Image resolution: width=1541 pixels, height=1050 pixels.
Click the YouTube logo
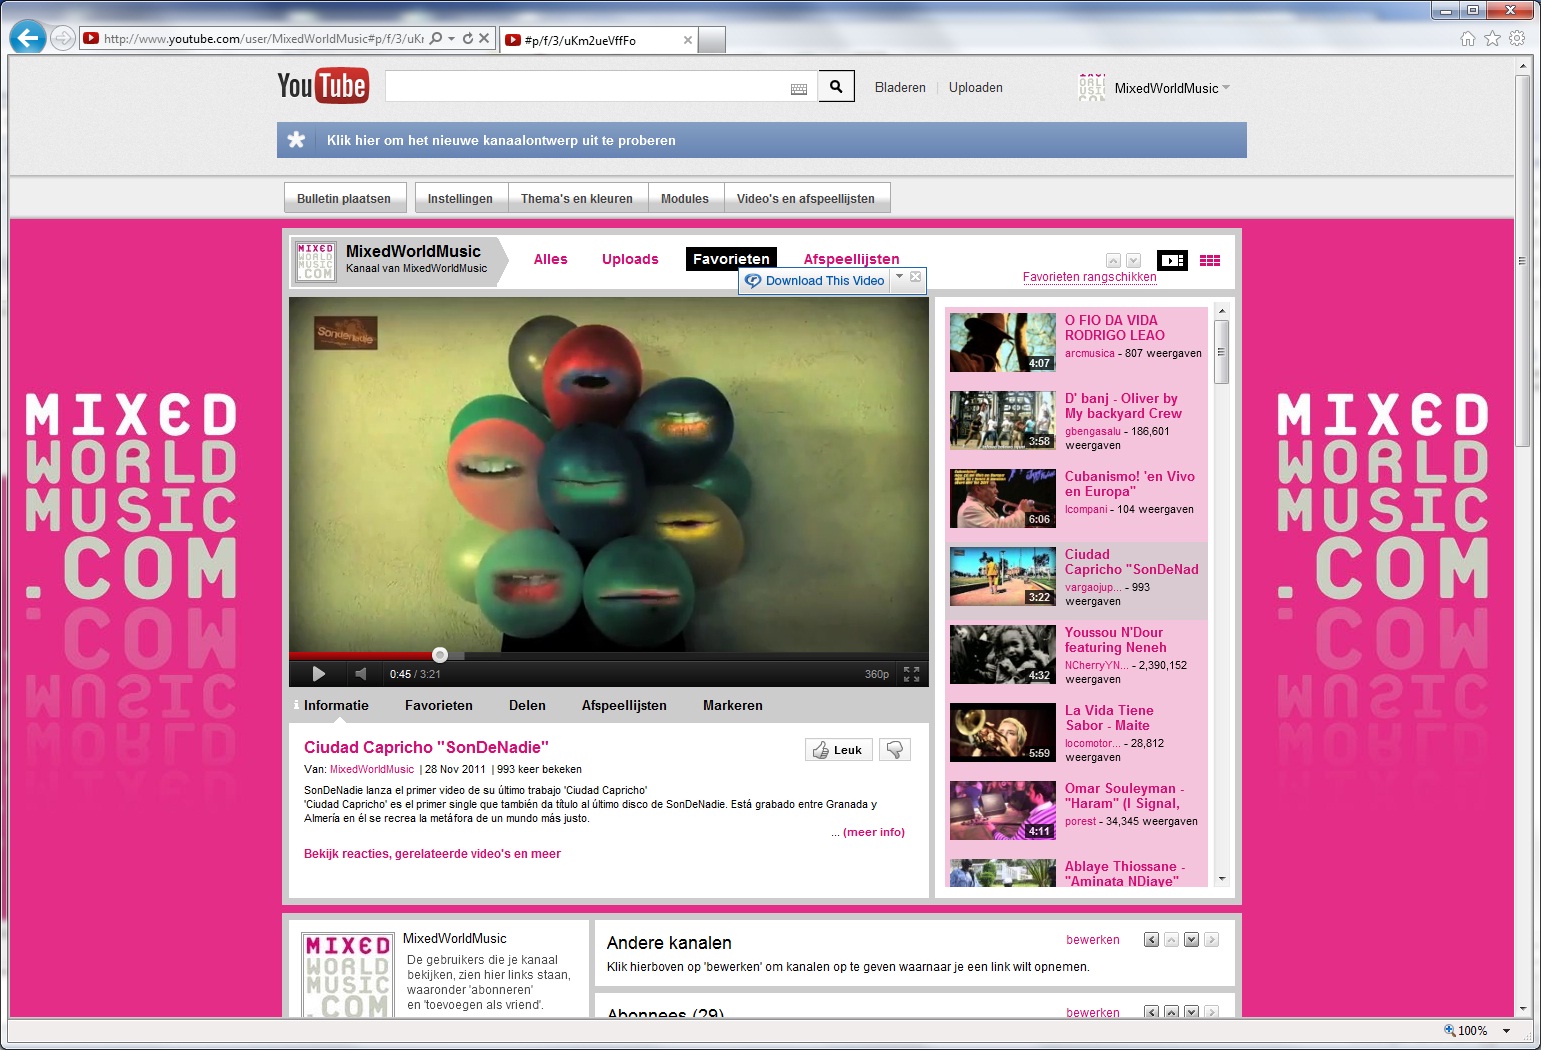[322, 86]
